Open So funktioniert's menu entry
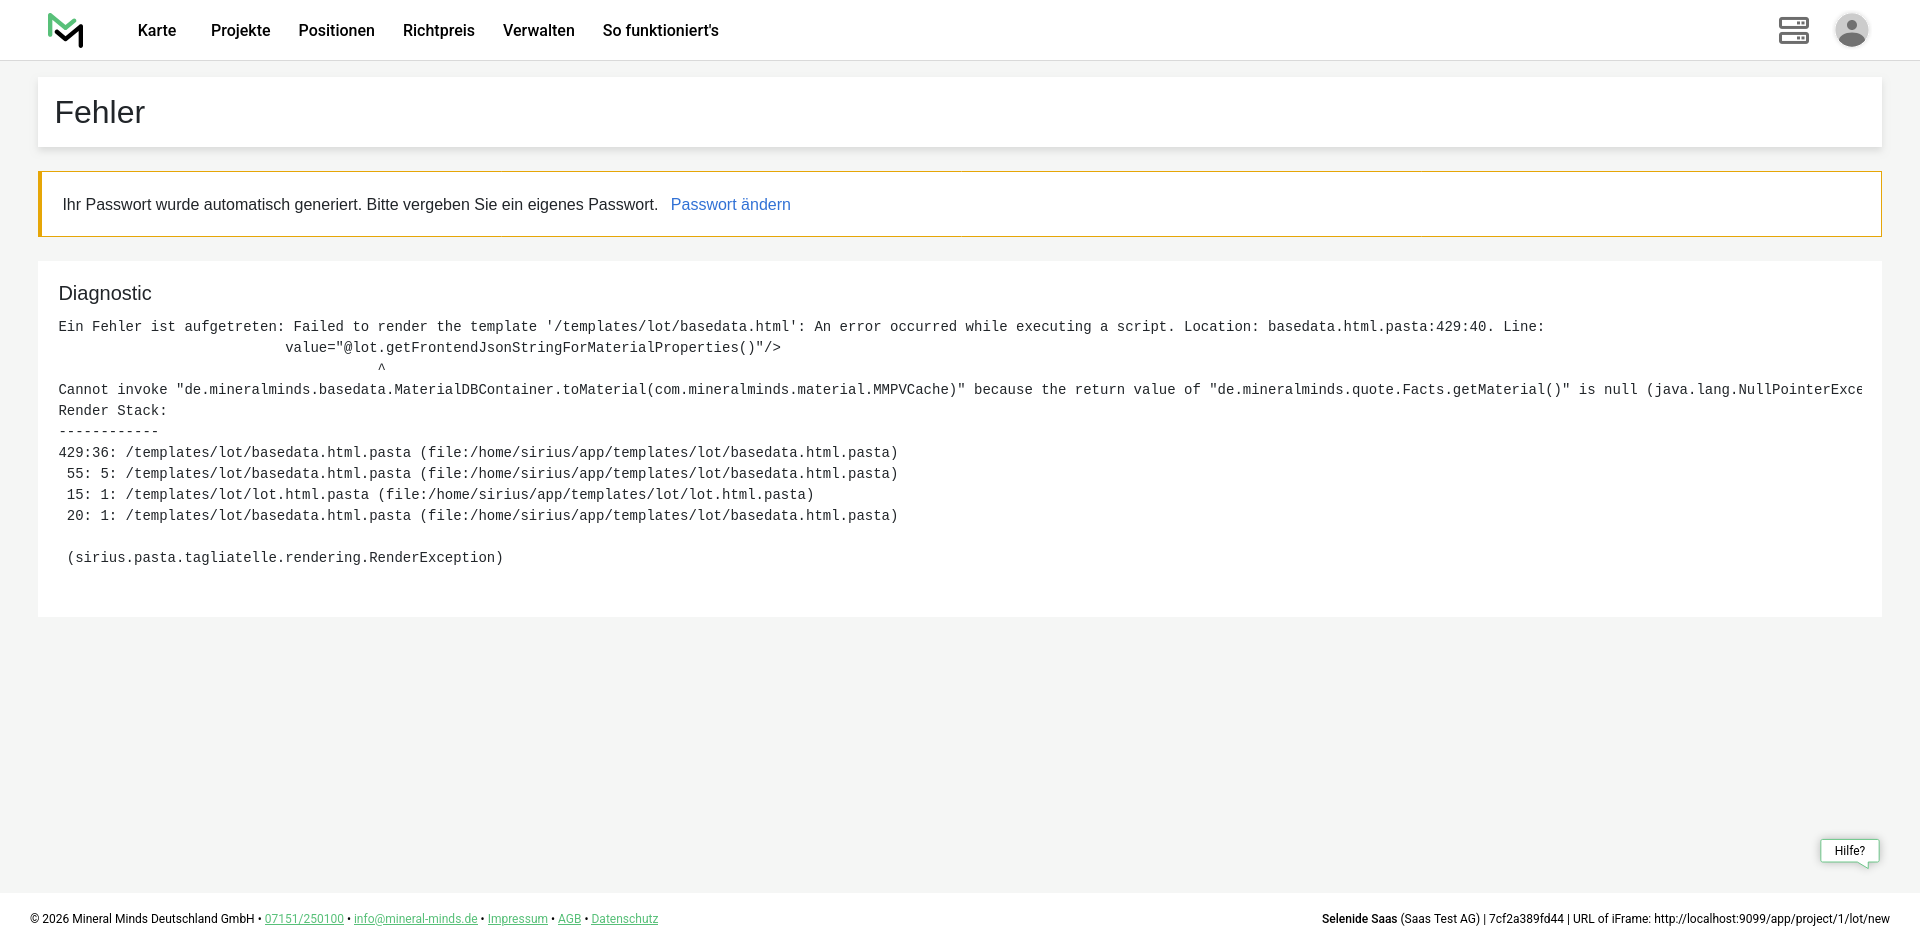The width and height of the screenshot is (1920, 943). point(660,31)
